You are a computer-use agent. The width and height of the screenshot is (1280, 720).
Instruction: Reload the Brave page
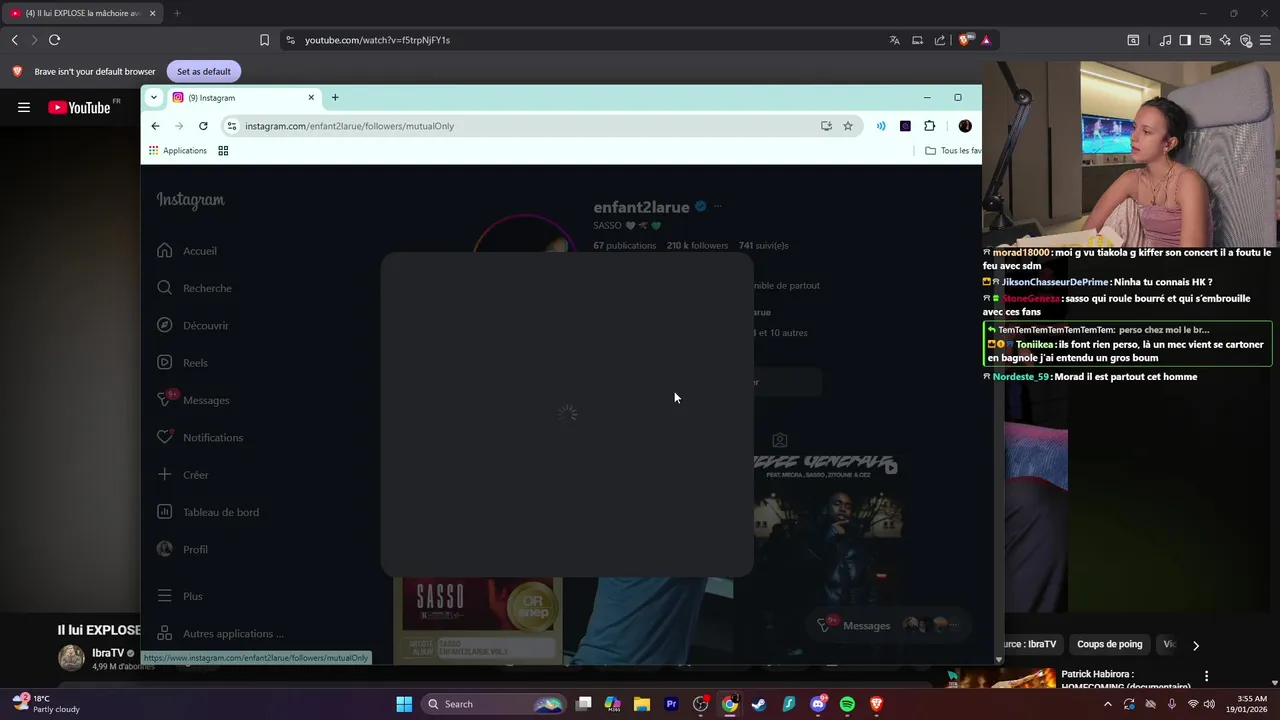coord(54,40)
